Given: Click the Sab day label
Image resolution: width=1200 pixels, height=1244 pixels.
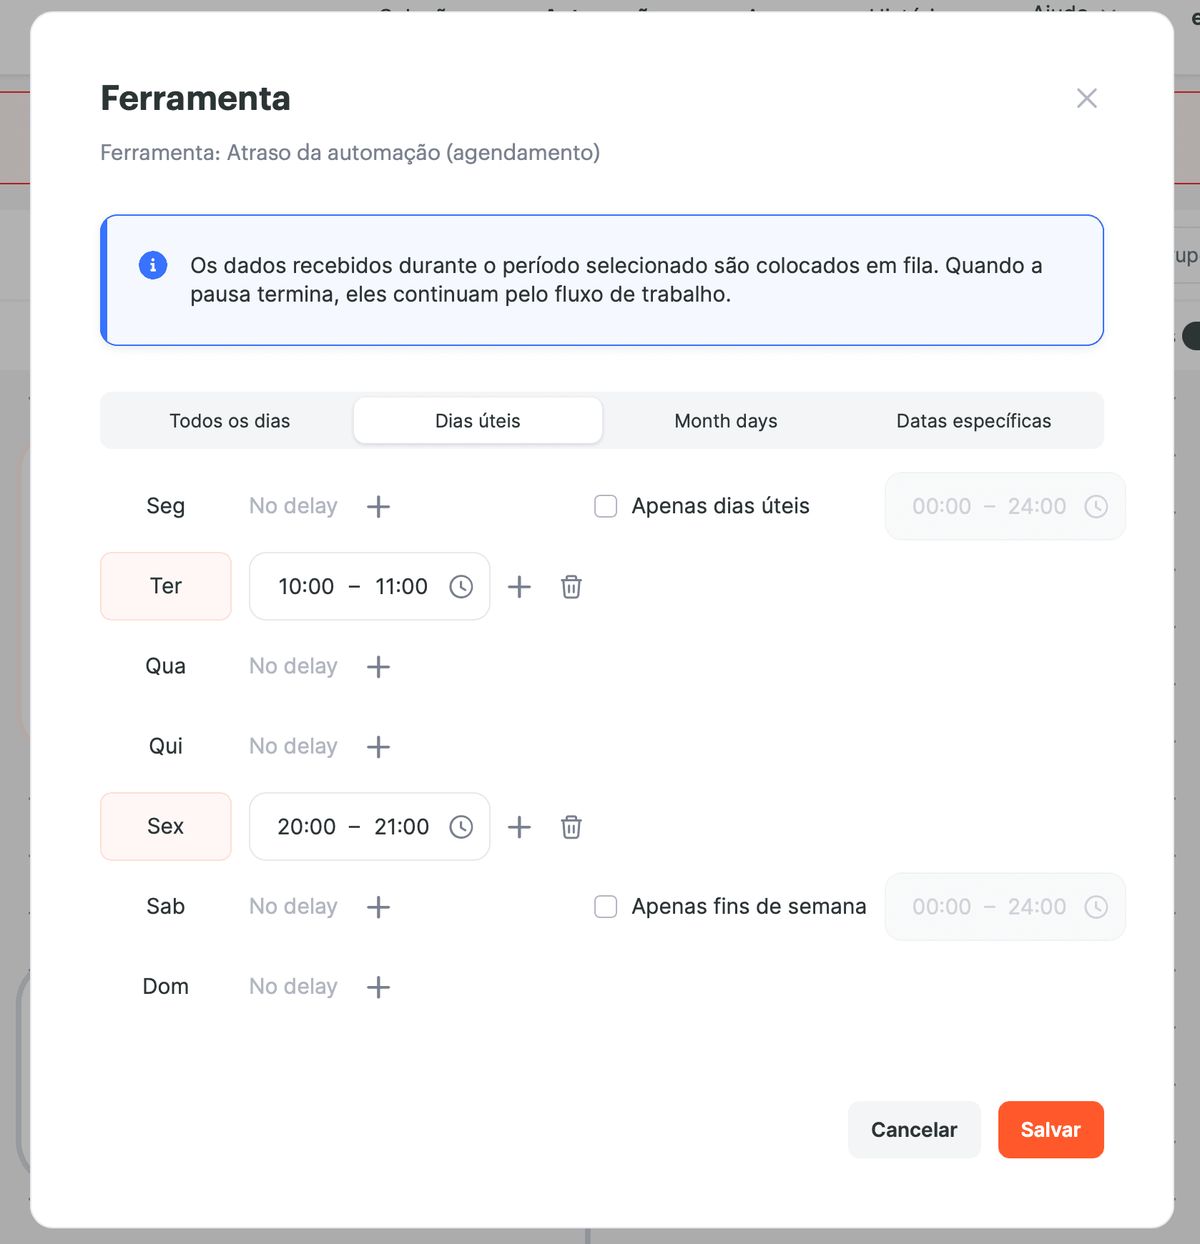Looking at the screenshot, I should pos(166,906).
